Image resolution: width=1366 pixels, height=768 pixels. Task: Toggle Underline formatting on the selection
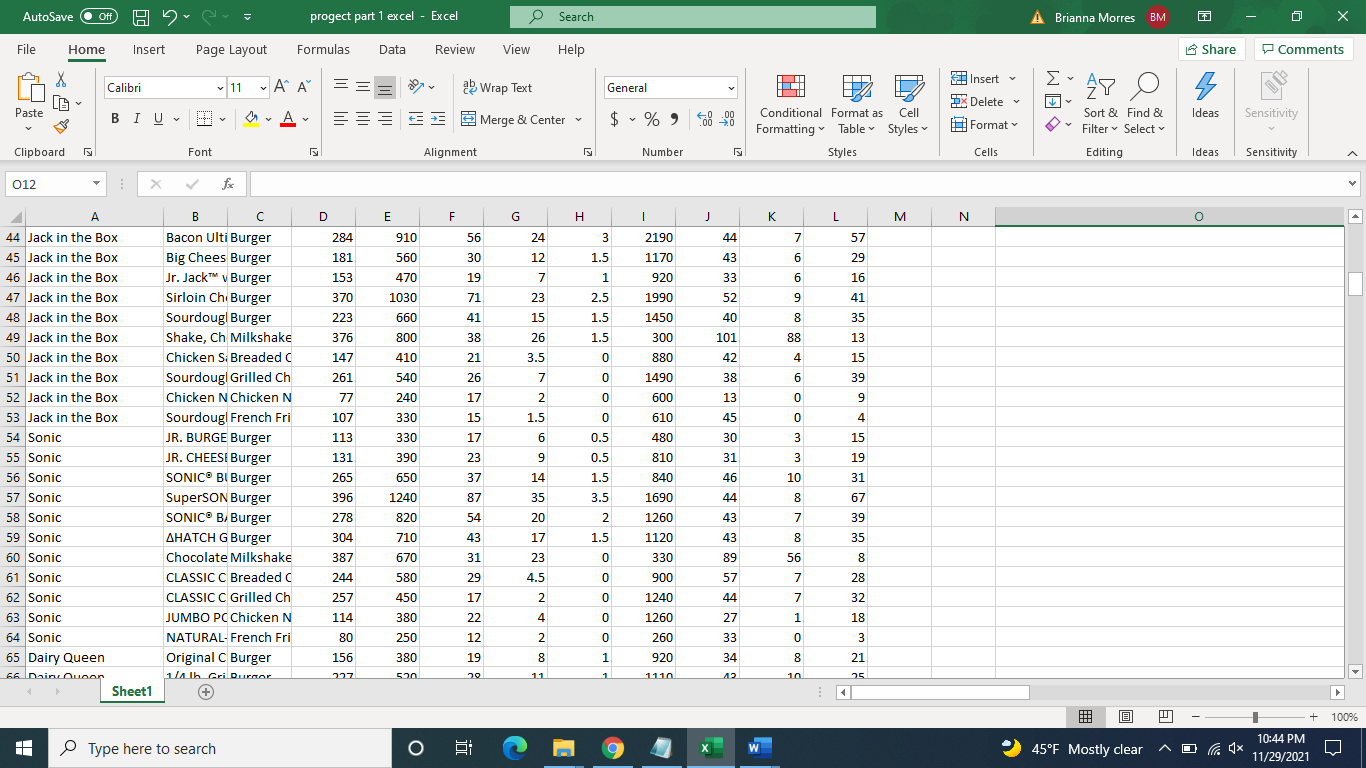[x=157, y=118]
